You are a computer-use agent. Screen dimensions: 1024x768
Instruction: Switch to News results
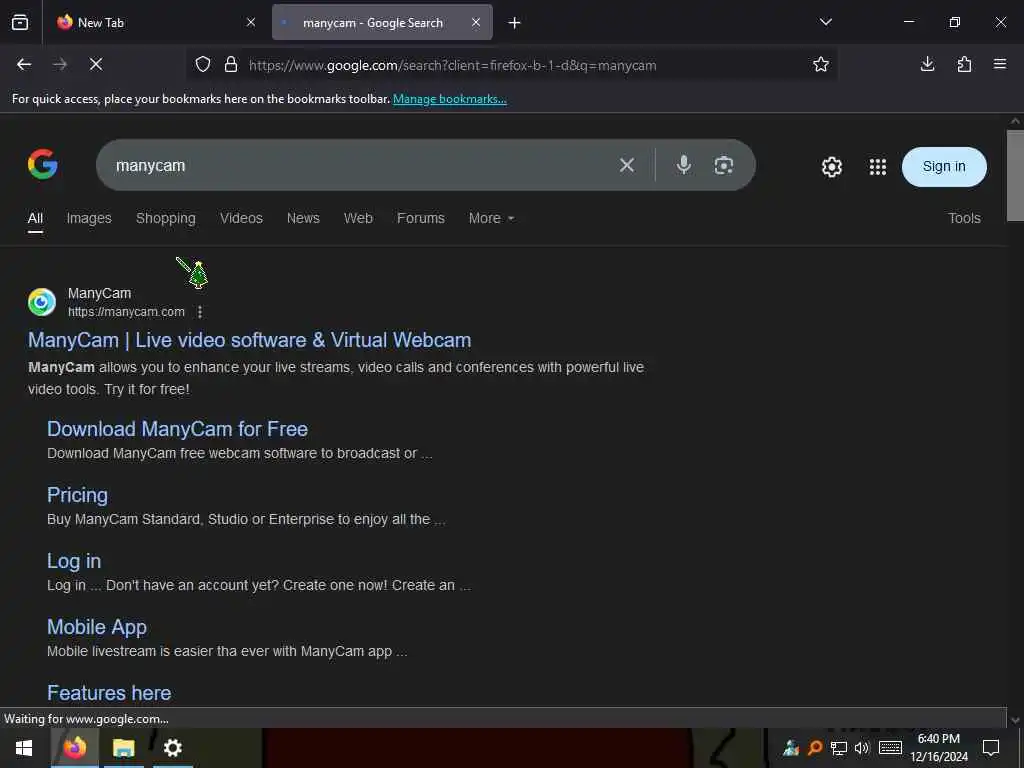pyautogui.click(x=303, y=218)
